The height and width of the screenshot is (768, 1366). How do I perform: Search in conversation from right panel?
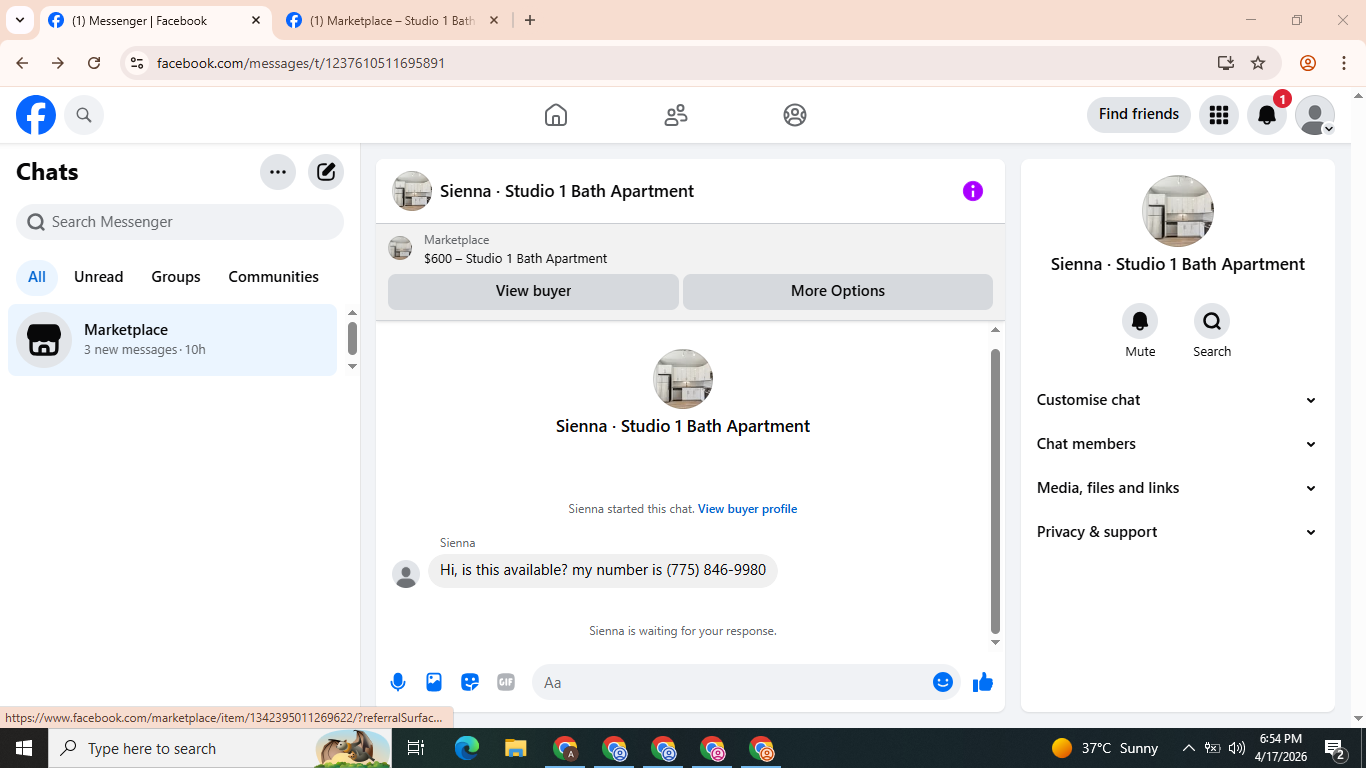pos(1212,321)
